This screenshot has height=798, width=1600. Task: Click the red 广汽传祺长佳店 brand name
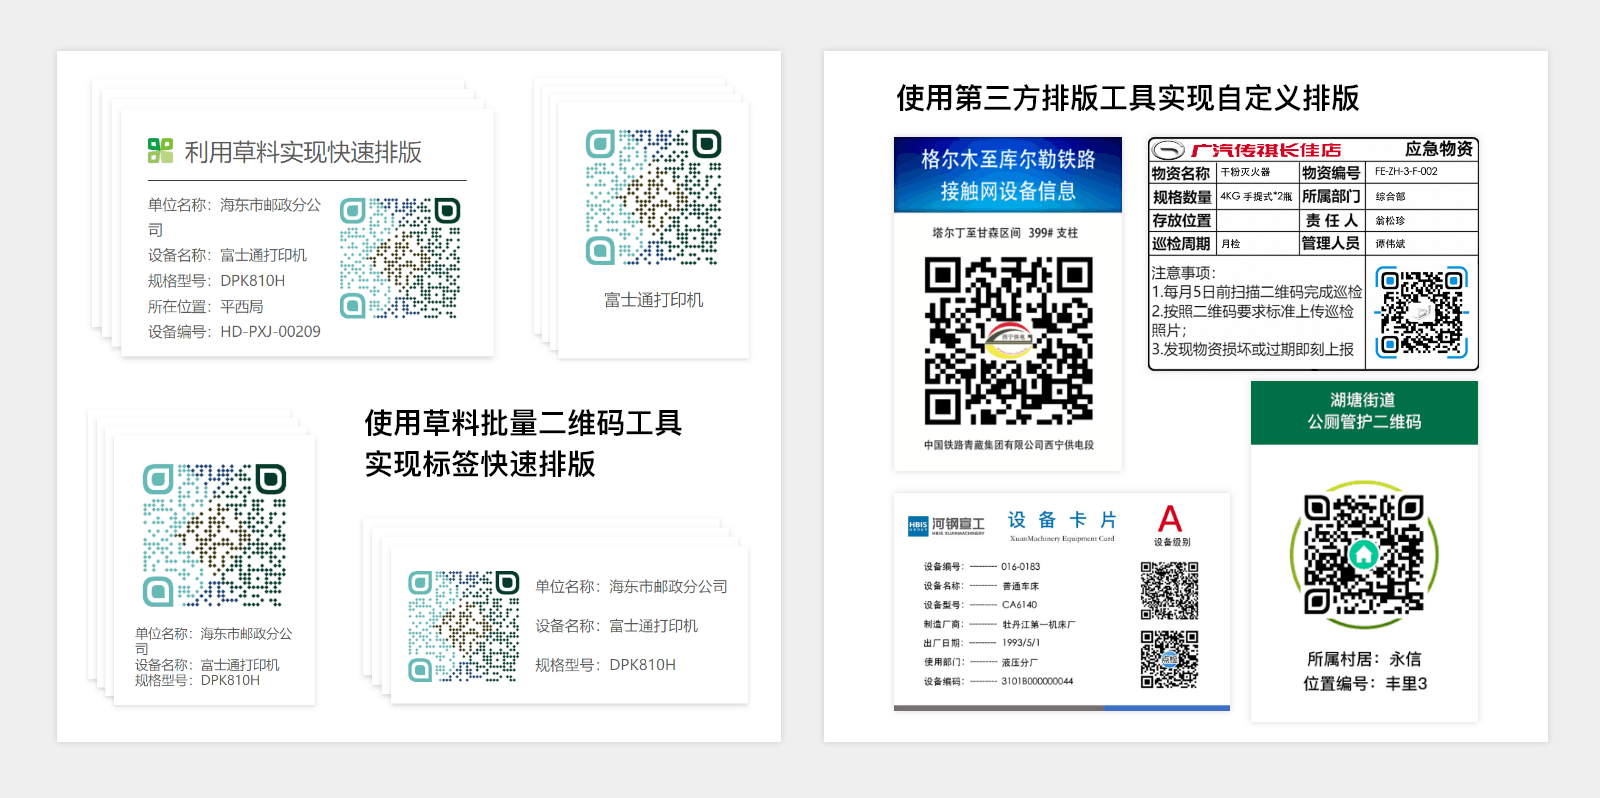pyautogui.click(x=1266, y=150)
